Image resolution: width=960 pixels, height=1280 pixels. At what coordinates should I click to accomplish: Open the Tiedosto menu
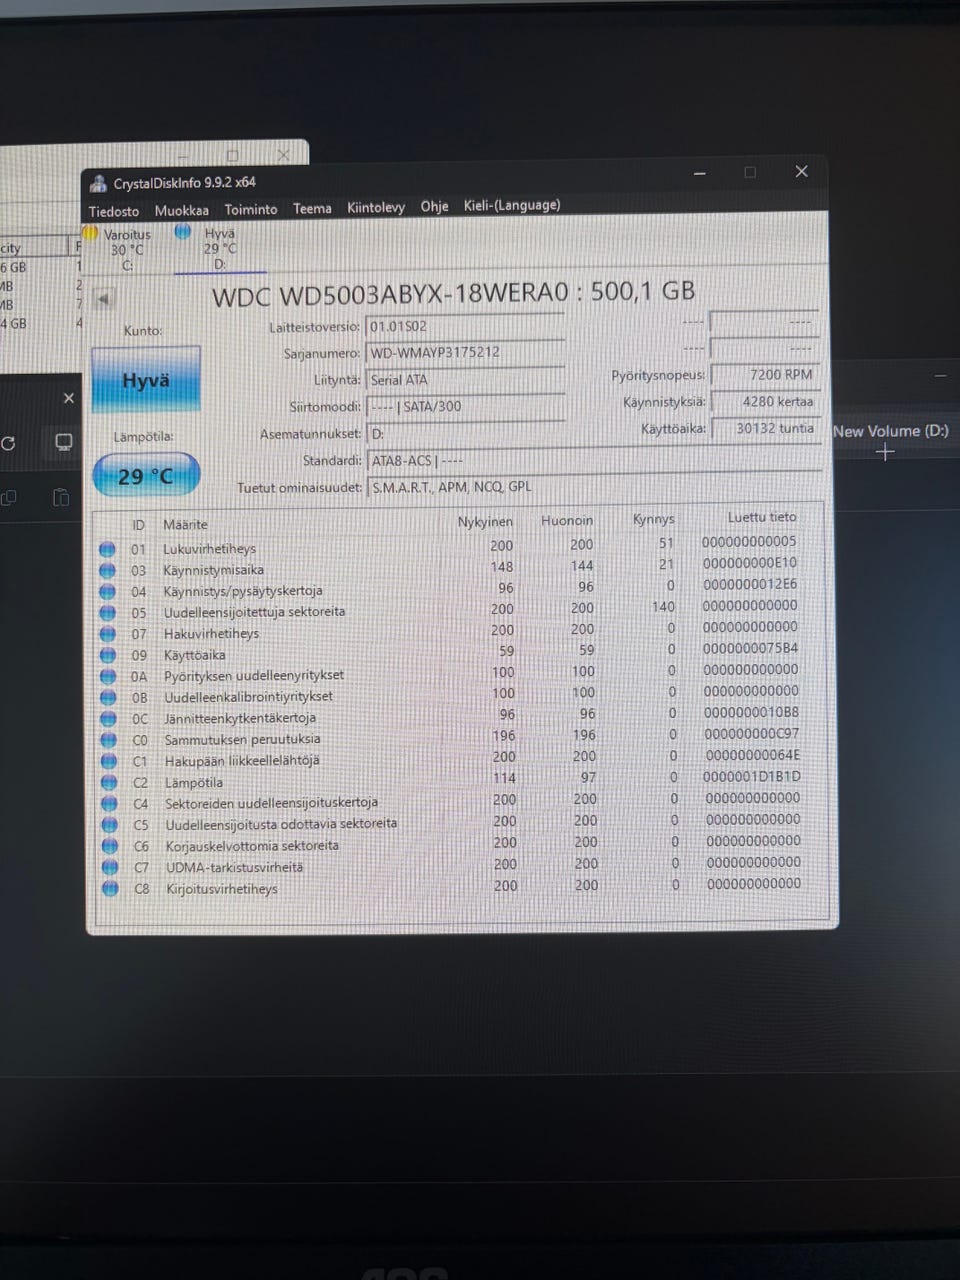click(114, 211)
